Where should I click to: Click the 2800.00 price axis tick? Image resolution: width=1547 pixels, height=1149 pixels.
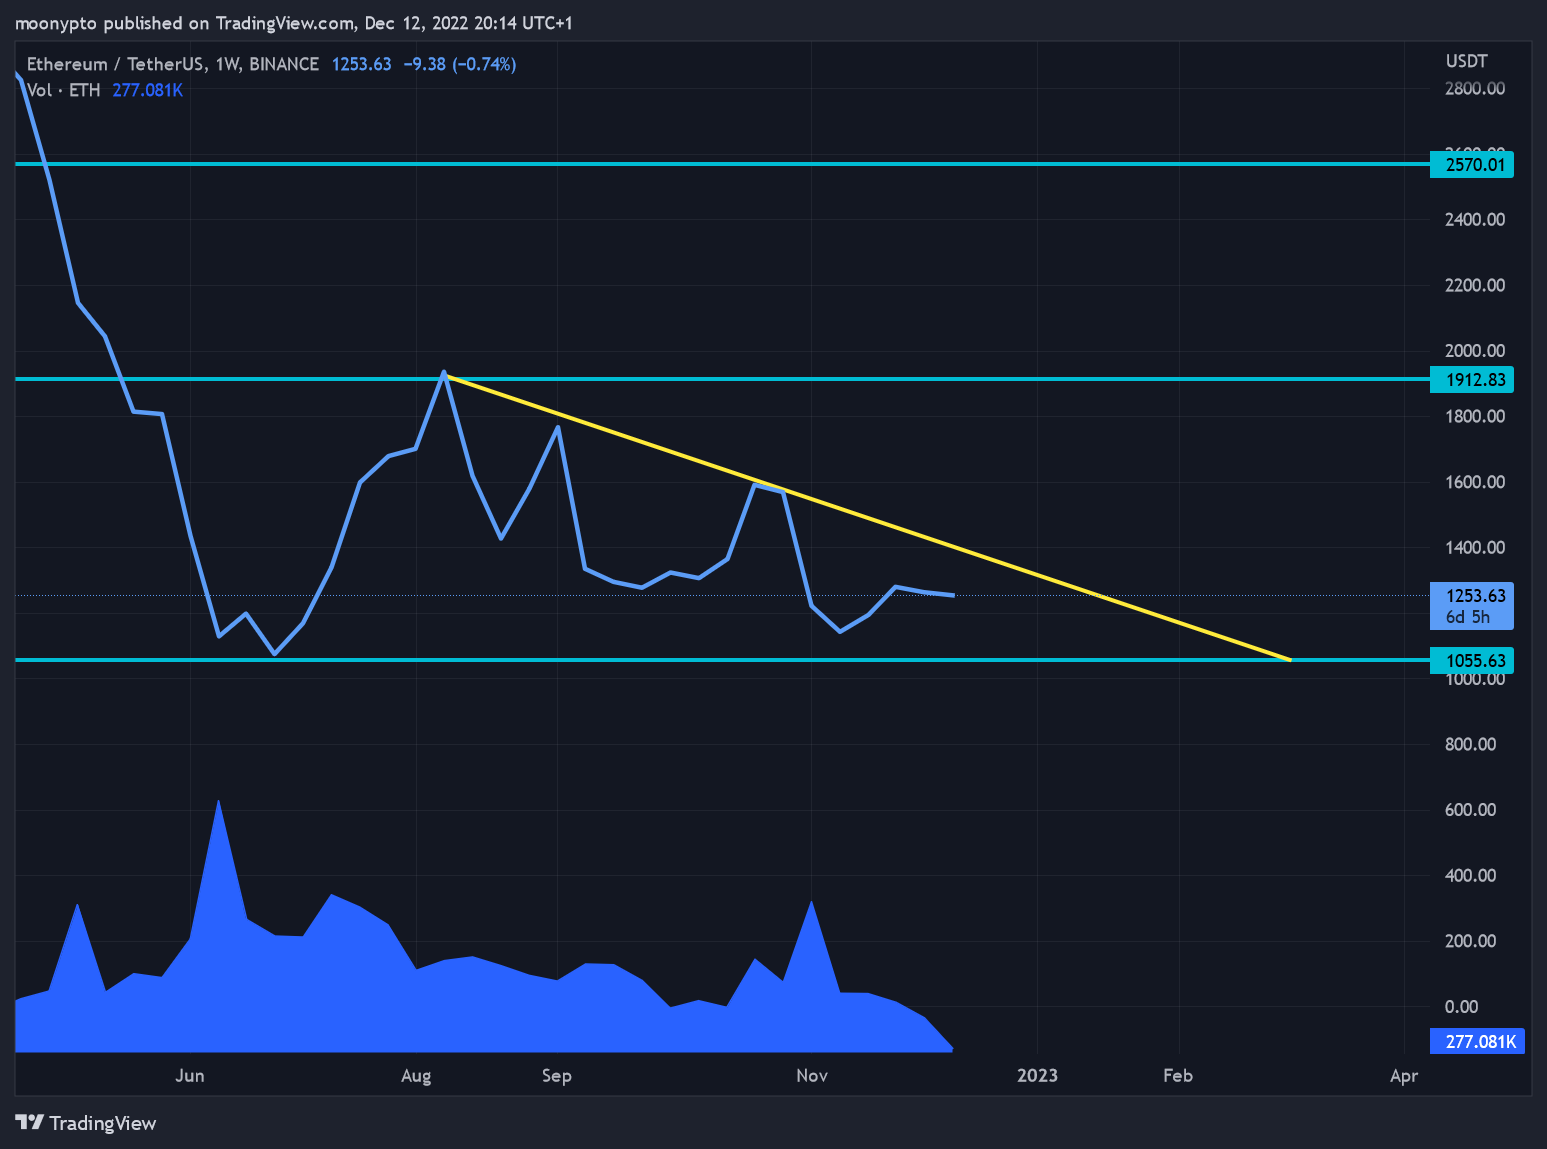(1475, 88)
